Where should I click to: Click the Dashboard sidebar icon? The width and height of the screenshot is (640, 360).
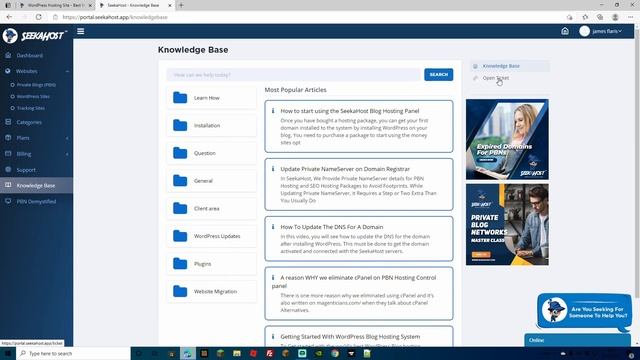(x=8, y=55)
